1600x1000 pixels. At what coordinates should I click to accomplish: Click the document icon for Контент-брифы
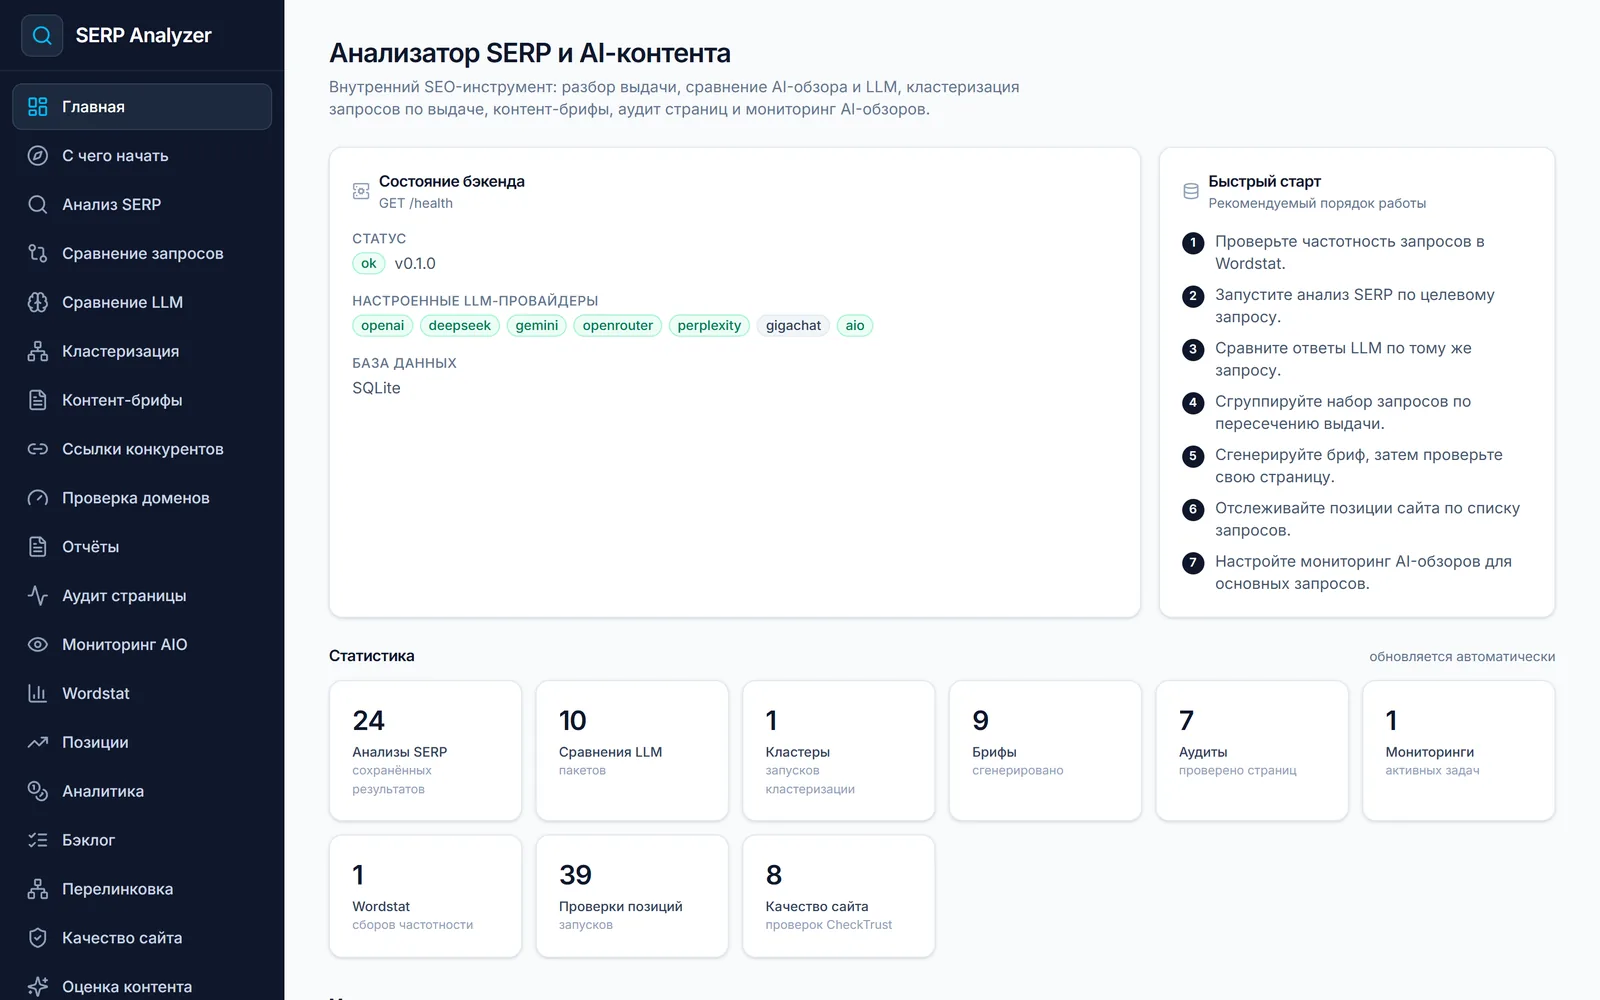38,400
